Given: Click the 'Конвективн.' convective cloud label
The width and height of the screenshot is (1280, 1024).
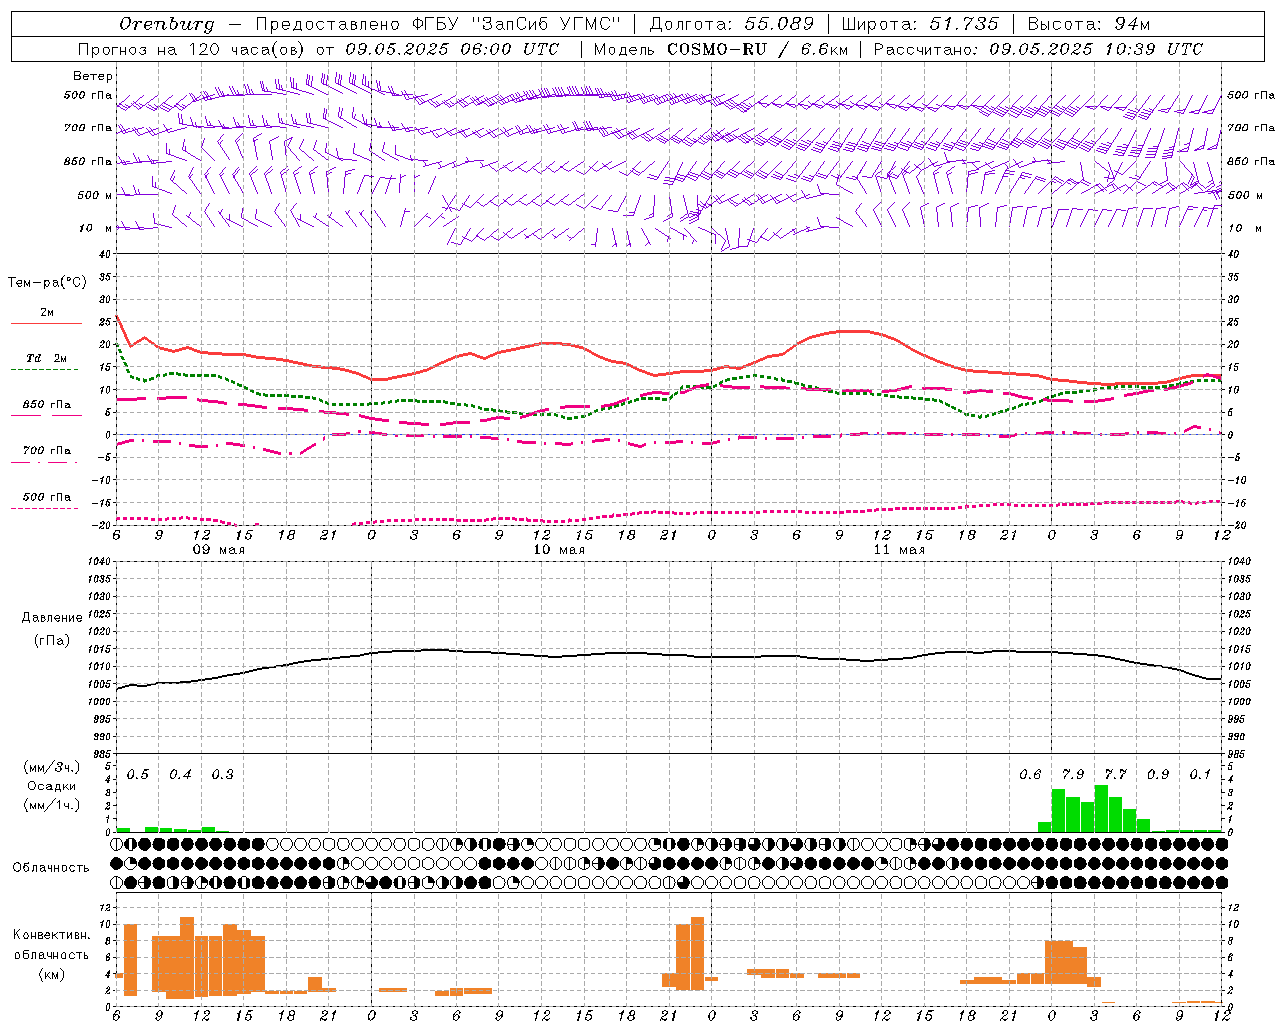Looking at the screenshot, I should (52, 935).
